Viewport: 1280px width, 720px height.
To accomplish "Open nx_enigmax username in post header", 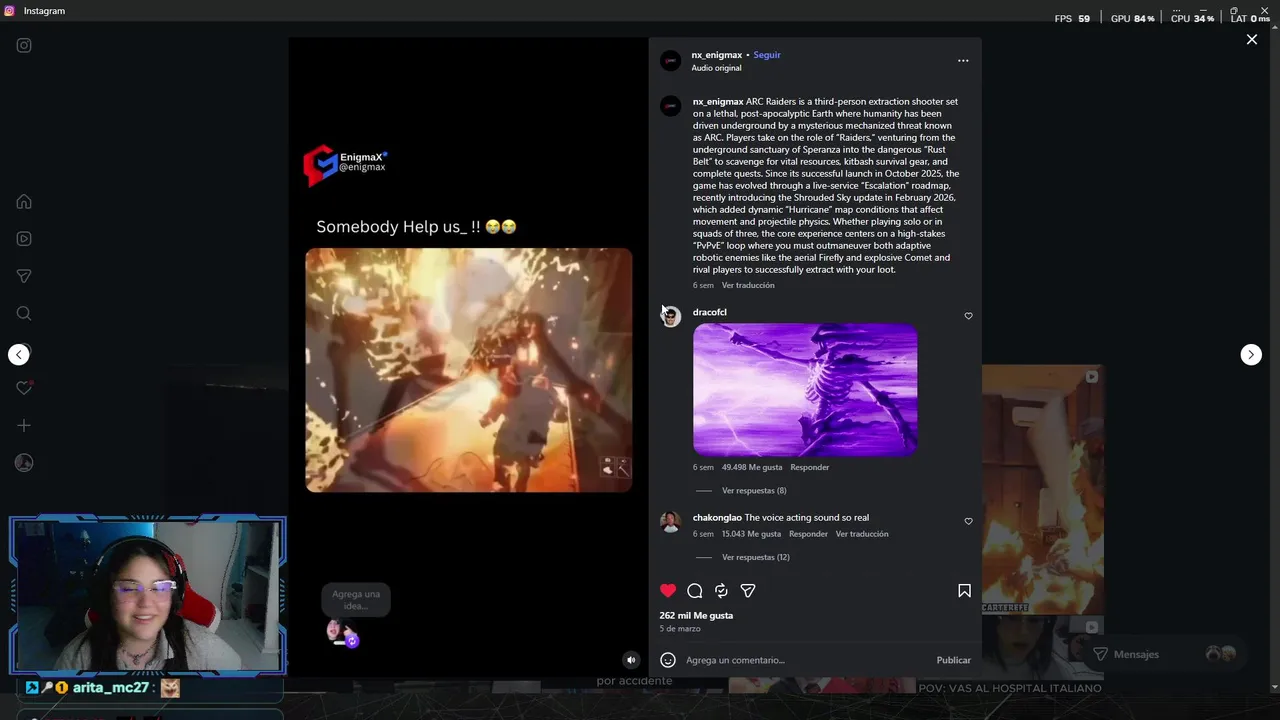I will pyautogui.click(x=717, y=55).
